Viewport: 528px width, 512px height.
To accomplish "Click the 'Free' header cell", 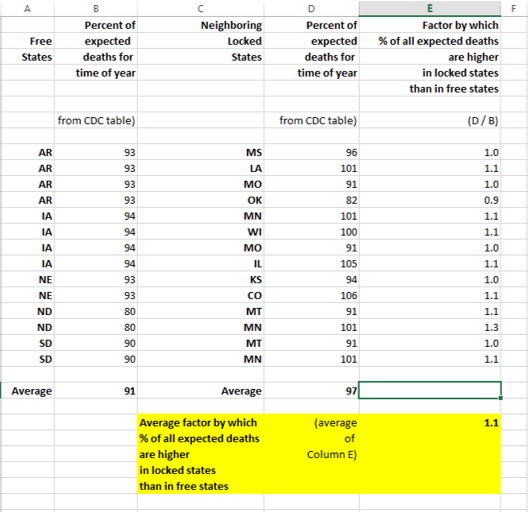I will tap(28, 41).
